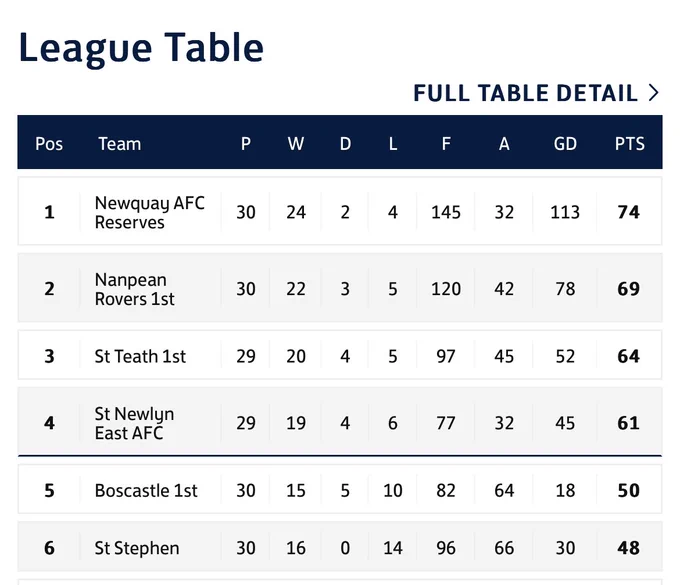This screenshot has height=585, width=680.
Task: Select the St Stephen team name
Action: (x=137, y=548)
